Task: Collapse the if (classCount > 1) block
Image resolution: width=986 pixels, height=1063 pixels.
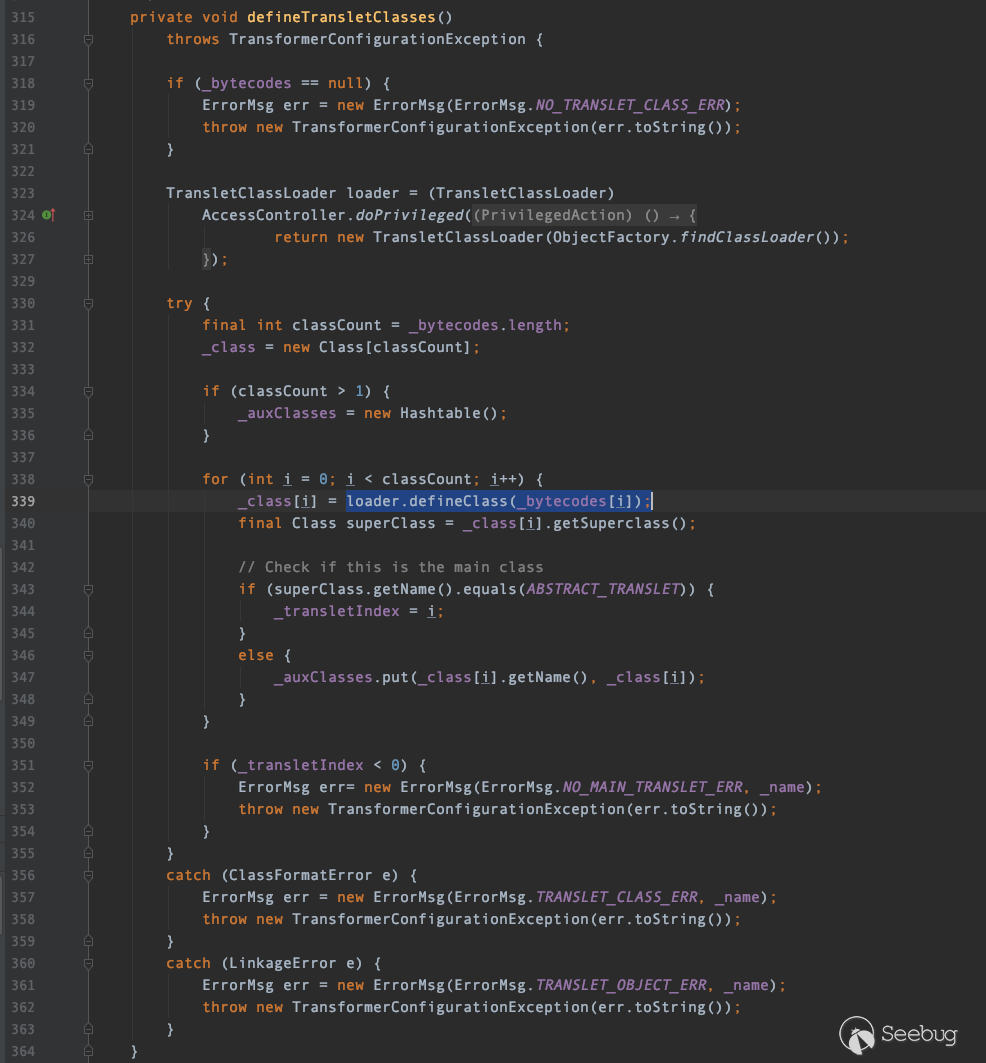Action: coord(88,391)
